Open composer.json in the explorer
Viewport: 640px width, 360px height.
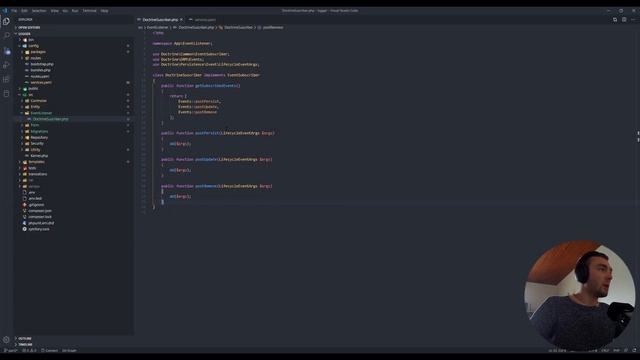[40, 211]
